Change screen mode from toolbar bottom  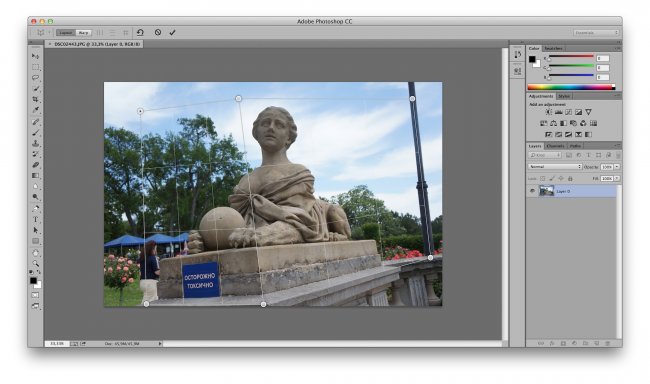click(36, 306)
